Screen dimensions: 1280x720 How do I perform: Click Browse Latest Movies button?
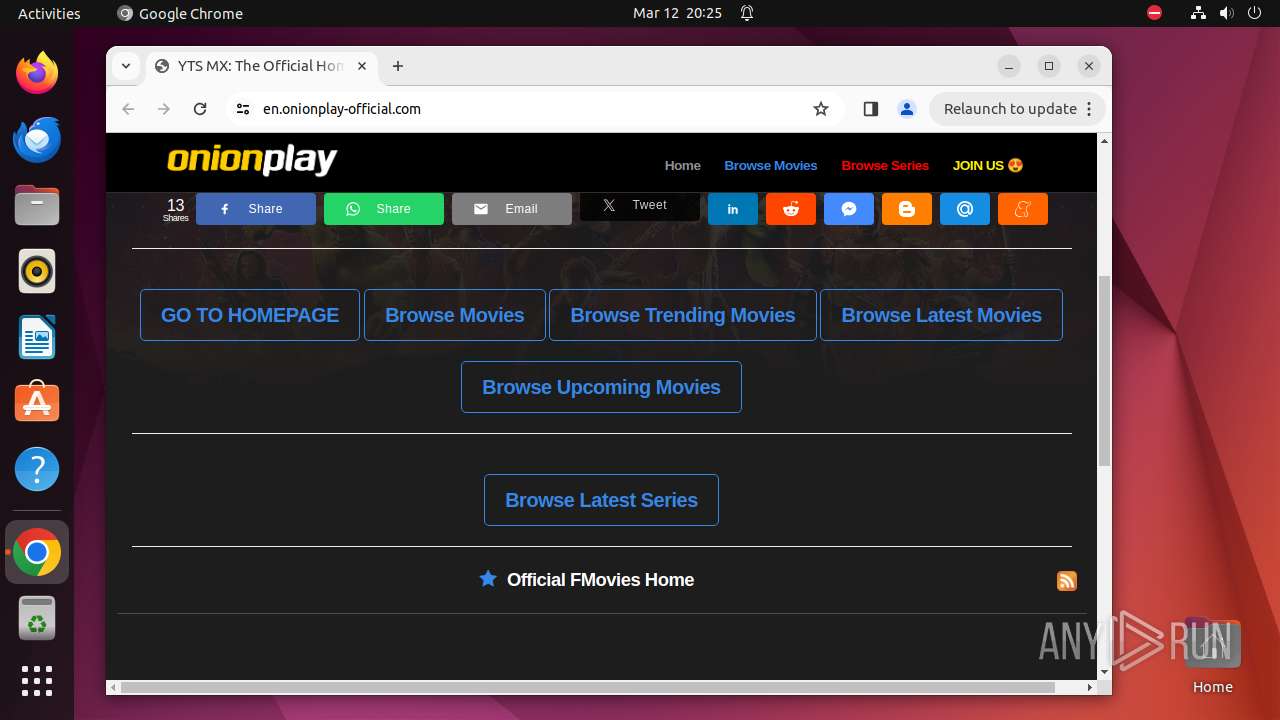pos(941,315)
